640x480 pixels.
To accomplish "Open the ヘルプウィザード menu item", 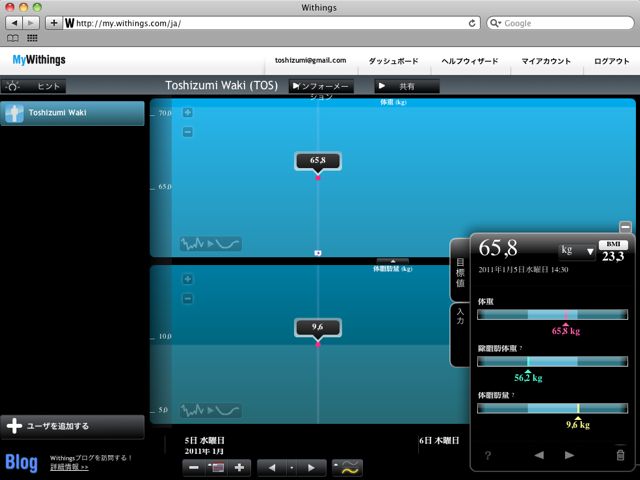I will click(x=470, y=61).
